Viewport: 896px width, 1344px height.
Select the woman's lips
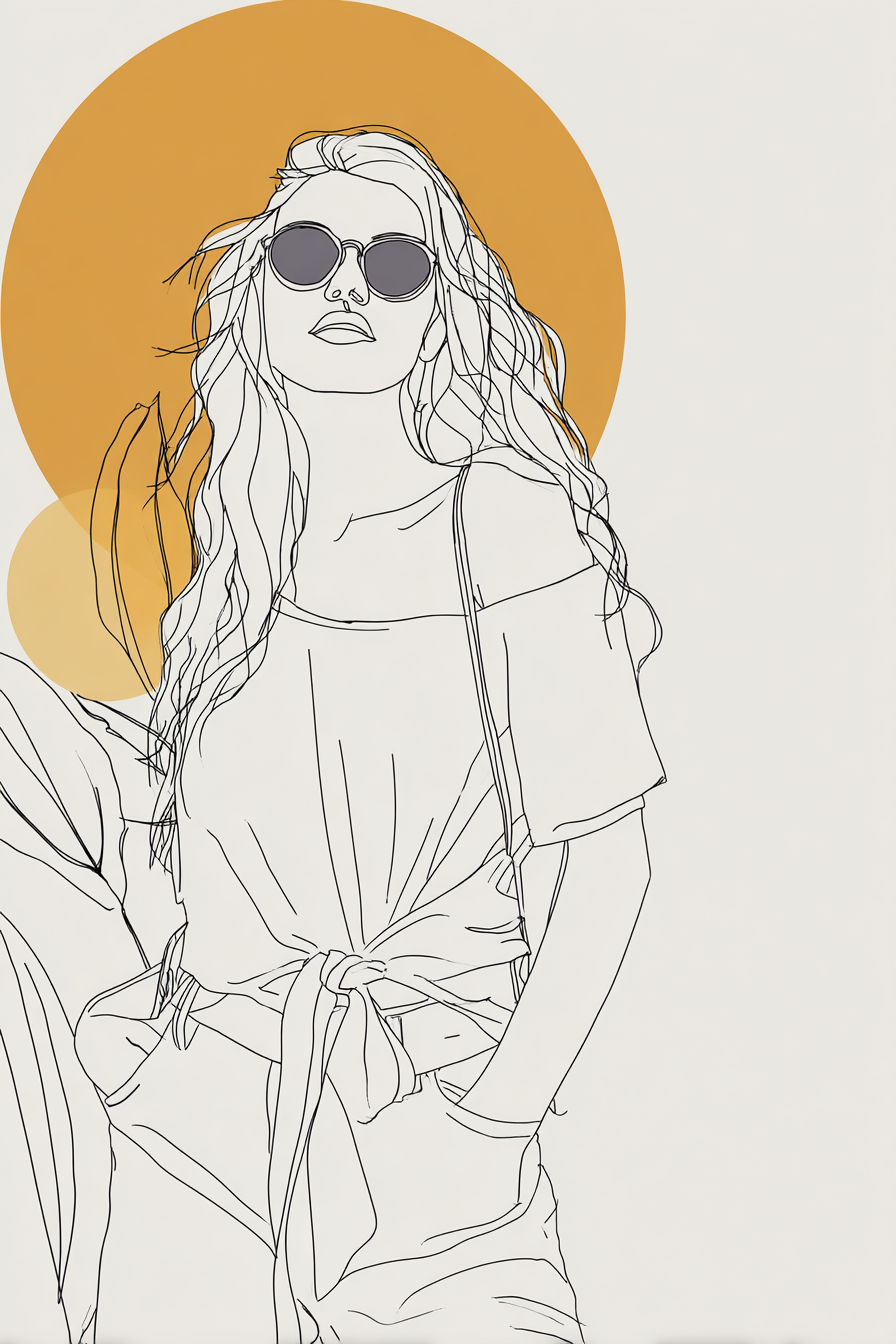342,328
